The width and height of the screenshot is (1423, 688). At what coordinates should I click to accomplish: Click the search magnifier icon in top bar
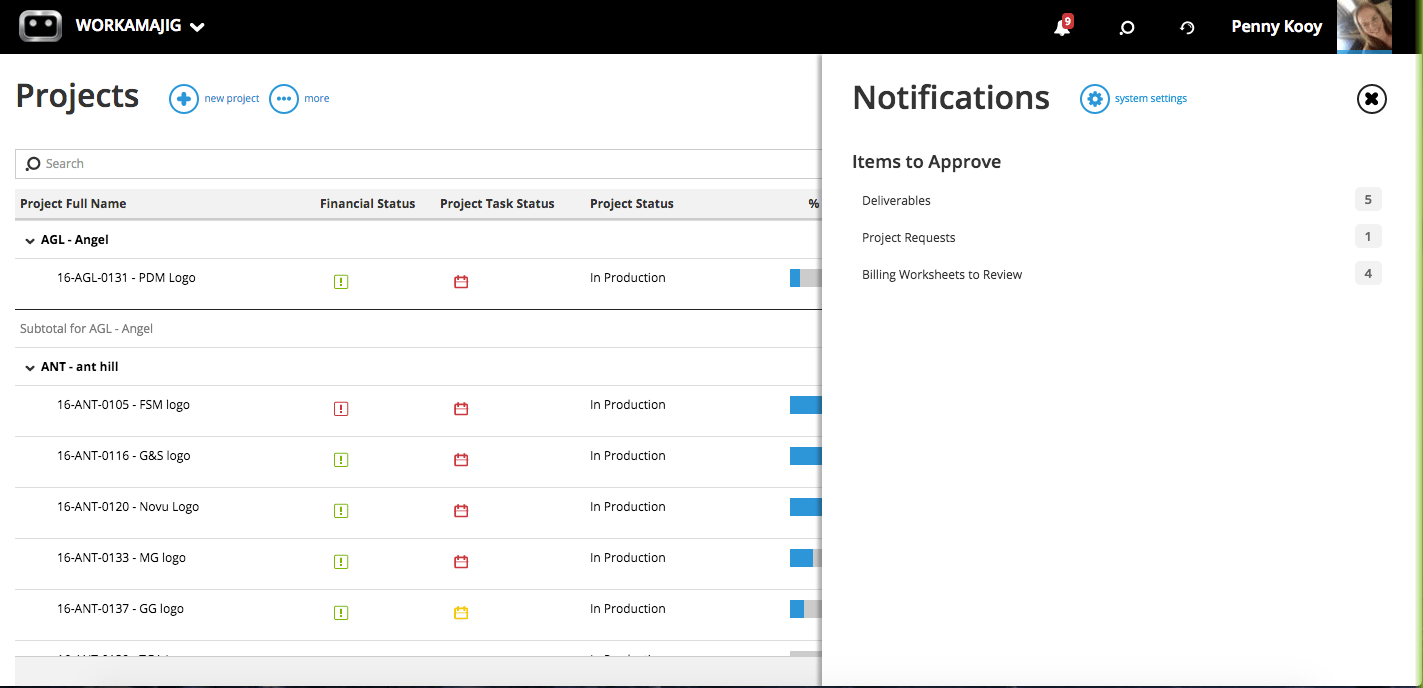click(x=1126, y=28)
